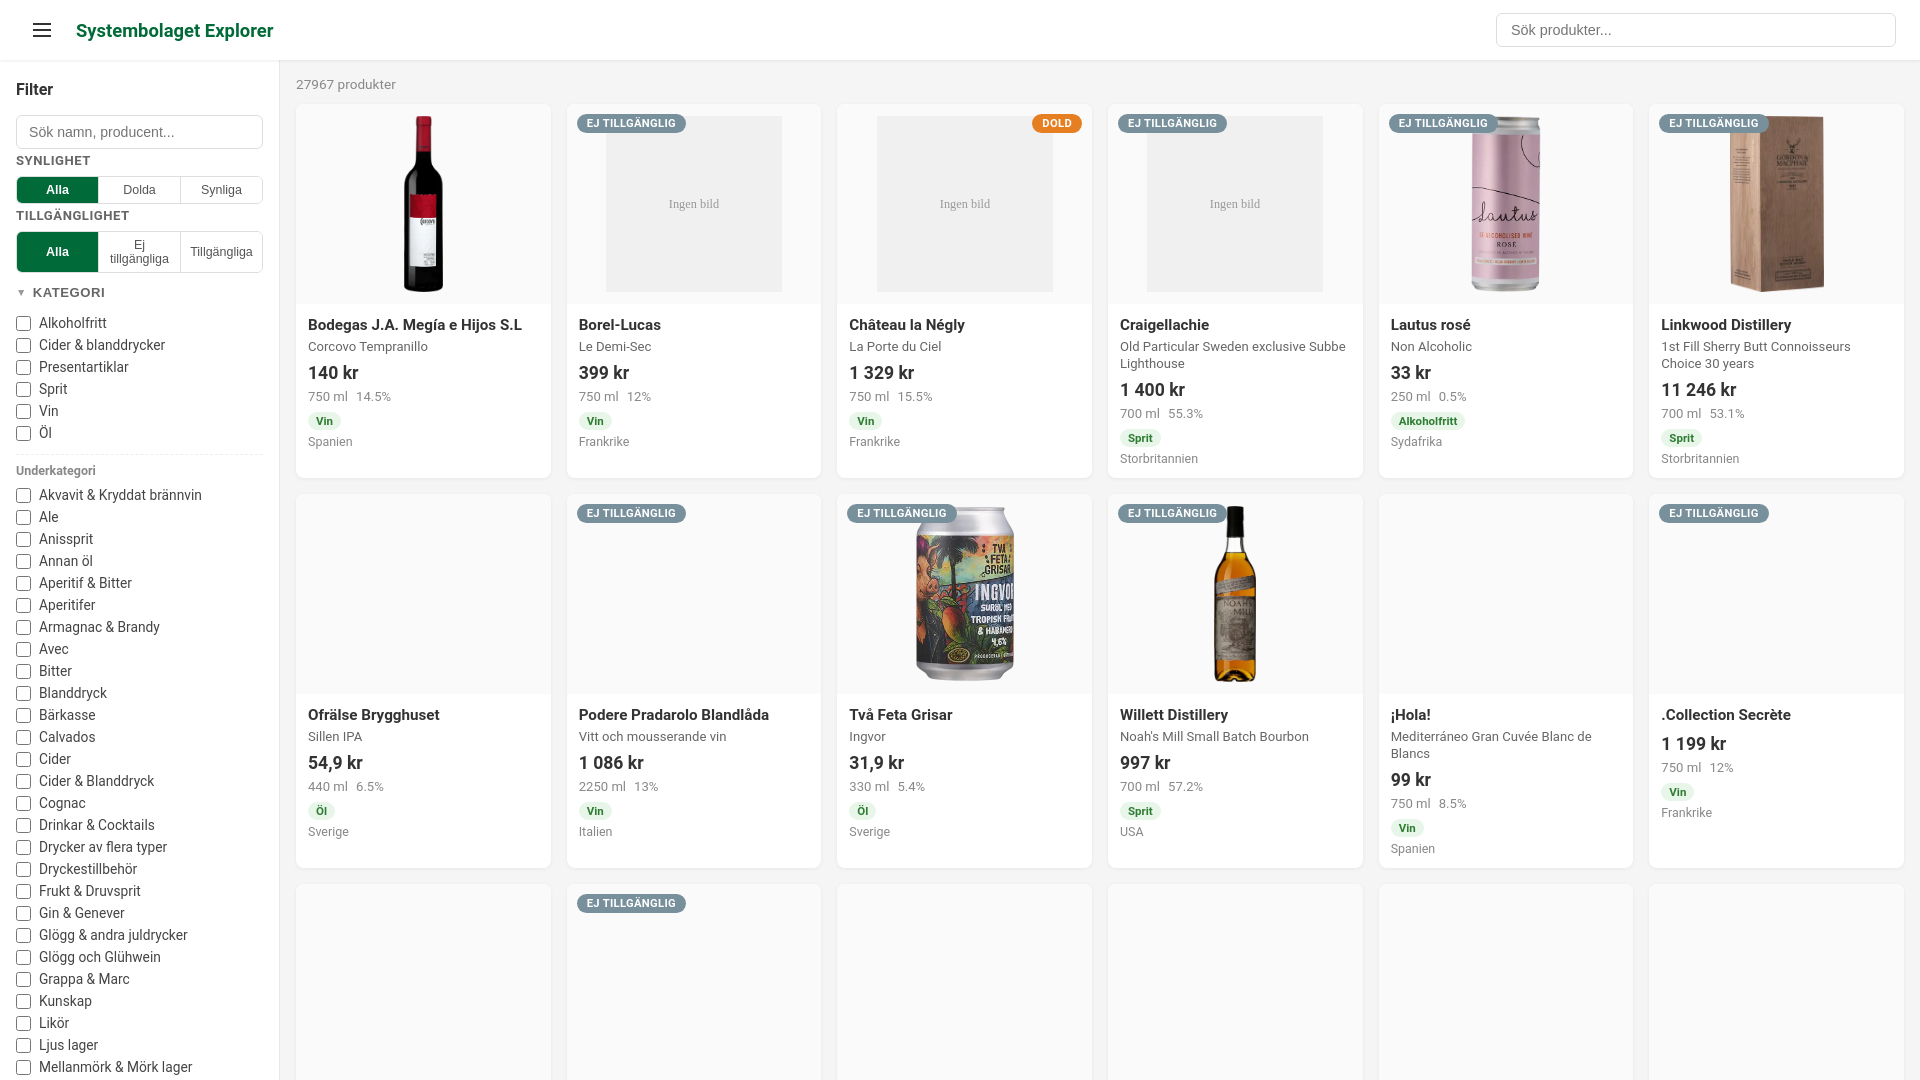This screenshot has width=1920, height=1080.
Task: Enable Gin & Genever filter
Action: pyautogui.click(x=24, y=914)
